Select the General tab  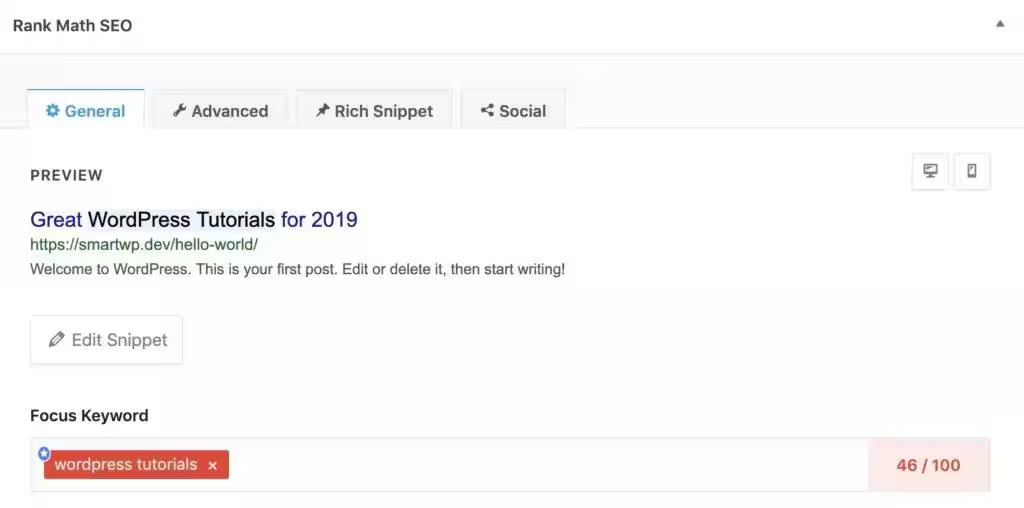pos(86,110)
